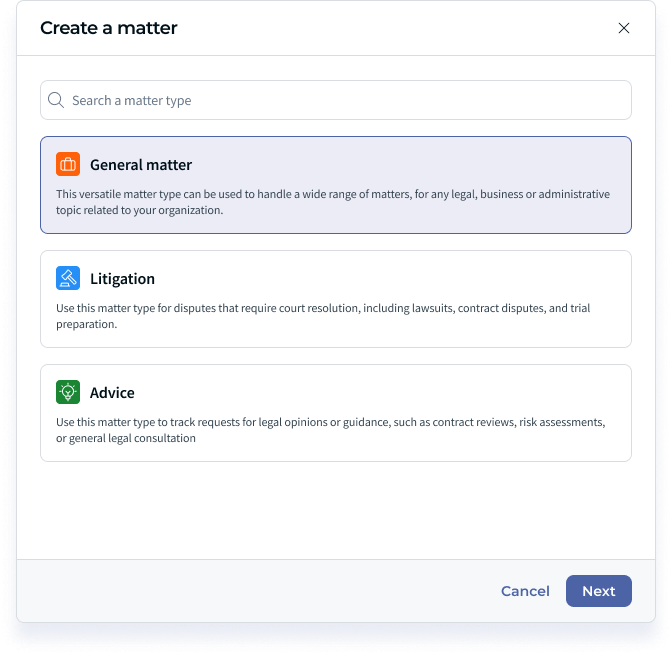672x655 pixels.
Task: Click the magnifying glass search icon
Action: [x=56, y=100]
